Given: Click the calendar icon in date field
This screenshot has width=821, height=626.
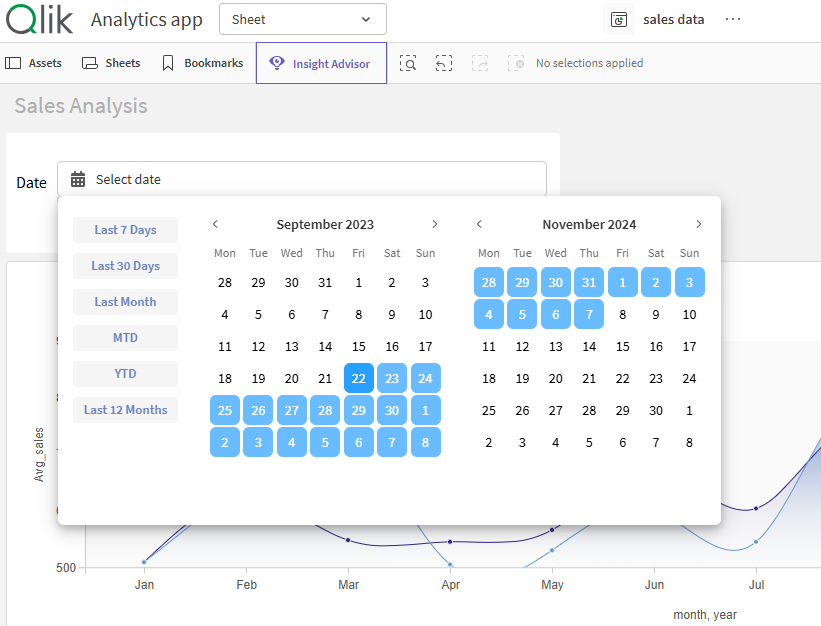Looking at the screenshot, I should 78,180.
